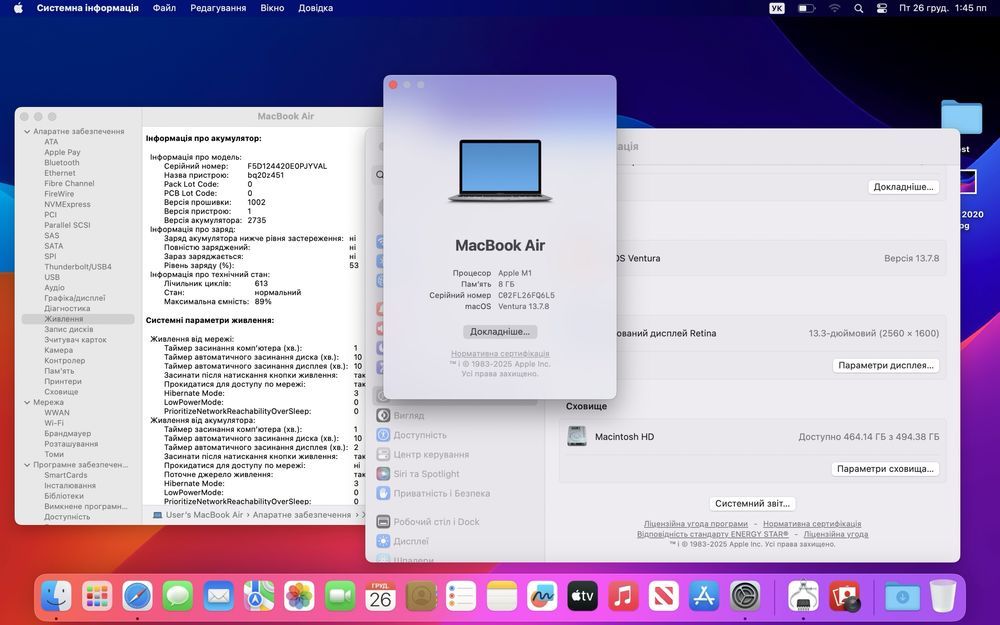Viewport: 1000px width, 625px height.
Task: Click battery status icon in menu bar
Action: 807,8
